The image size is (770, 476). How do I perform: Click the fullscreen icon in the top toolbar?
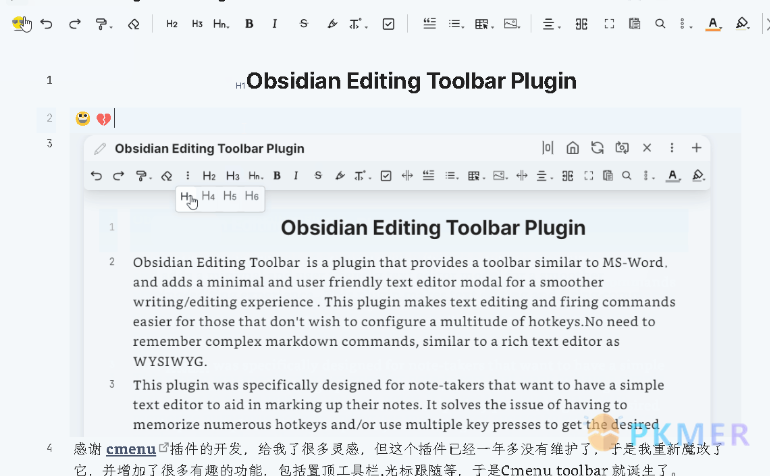(609, 24)
